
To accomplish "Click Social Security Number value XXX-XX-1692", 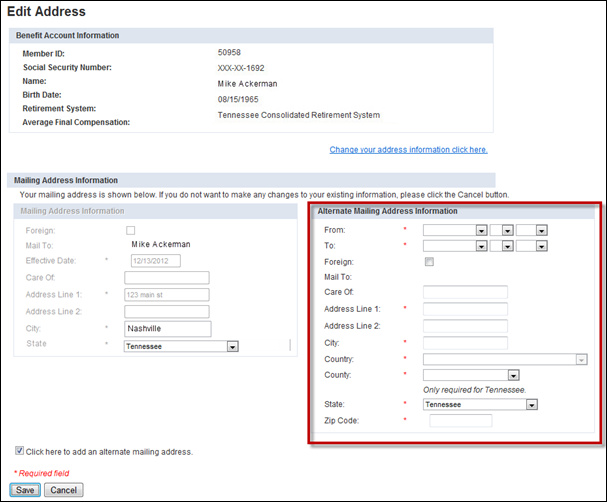I will 241,68.
